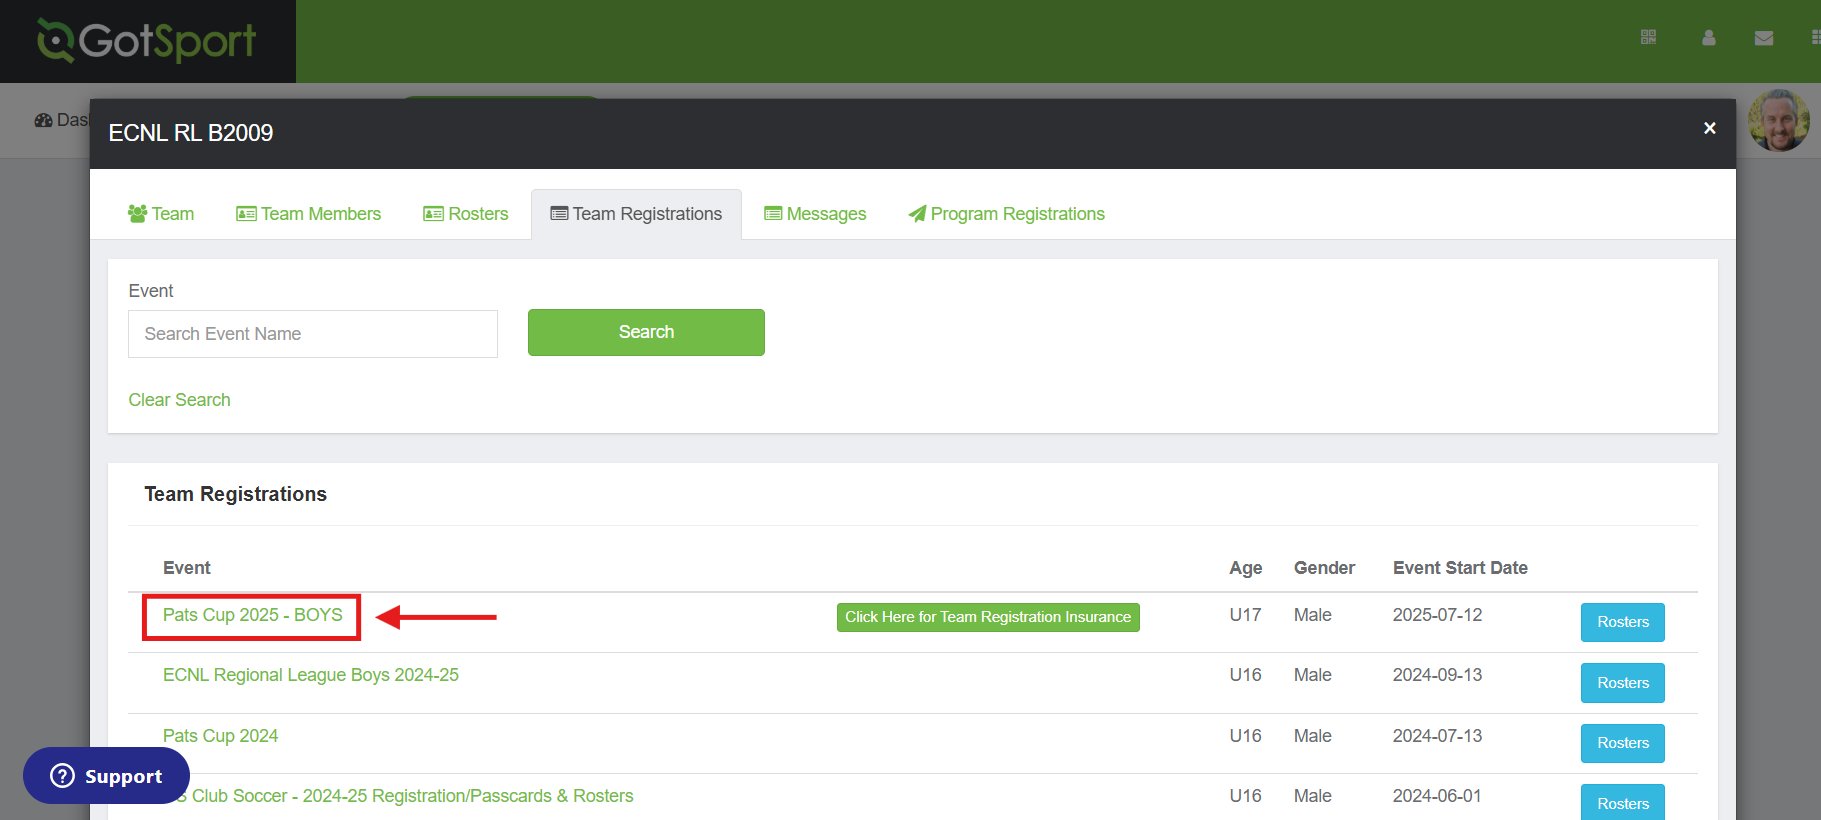Open the Team tab
Image resolution: width=1821 pixels, height=820 pixels.
pos(161,214)
